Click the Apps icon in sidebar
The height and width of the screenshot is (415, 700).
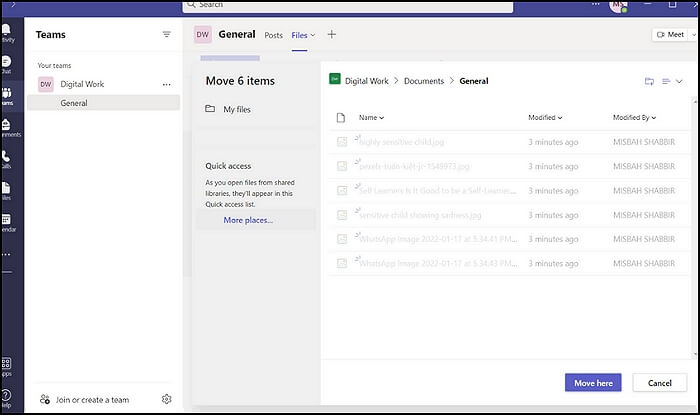coord(5,366)
